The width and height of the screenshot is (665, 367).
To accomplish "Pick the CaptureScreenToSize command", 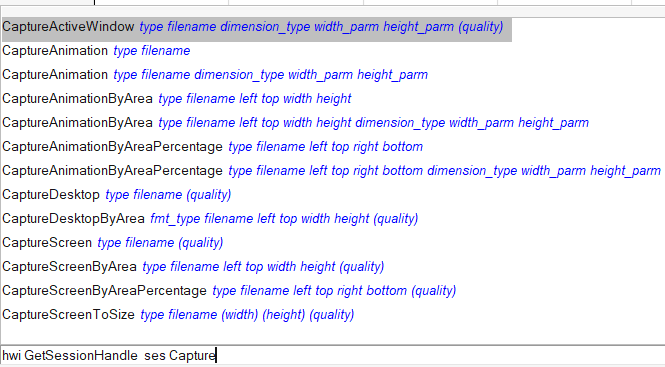I will [178, 314].
